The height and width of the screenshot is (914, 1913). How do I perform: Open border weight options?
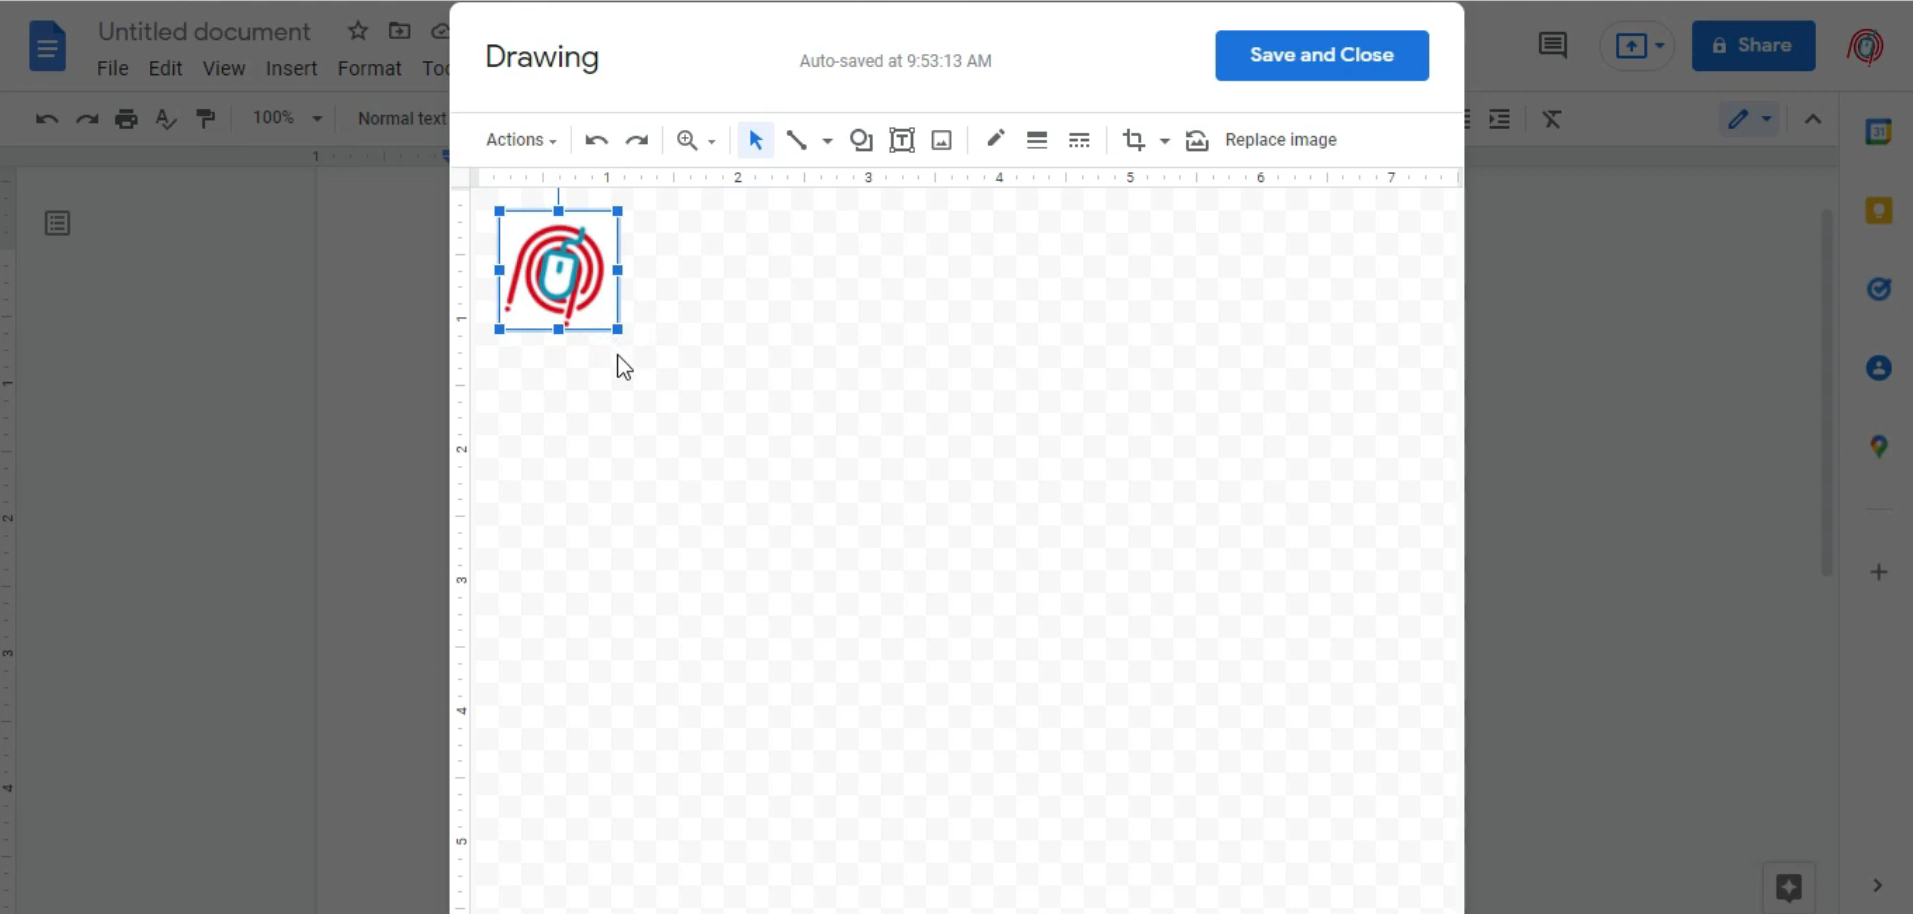coord(1037,140)
